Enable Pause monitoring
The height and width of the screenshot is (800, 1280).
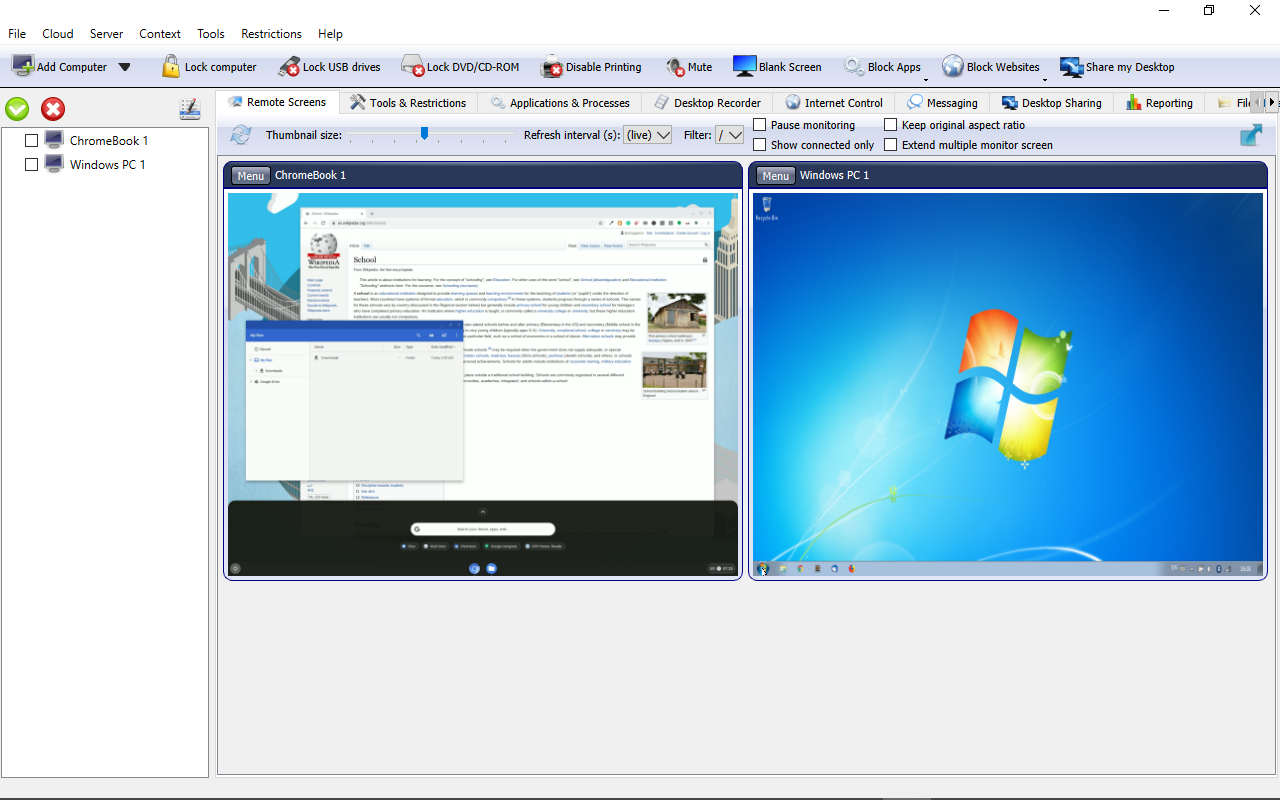pos(759,124)
